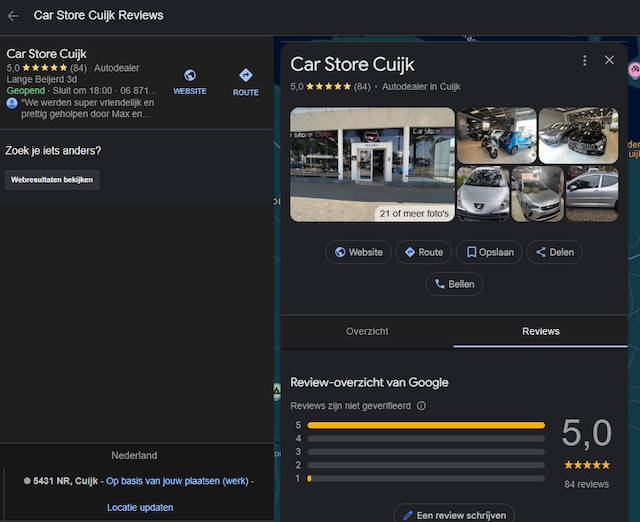Screen dimensions: 640x522
Task: Select the Reviews tab
Action: point(540,331)
